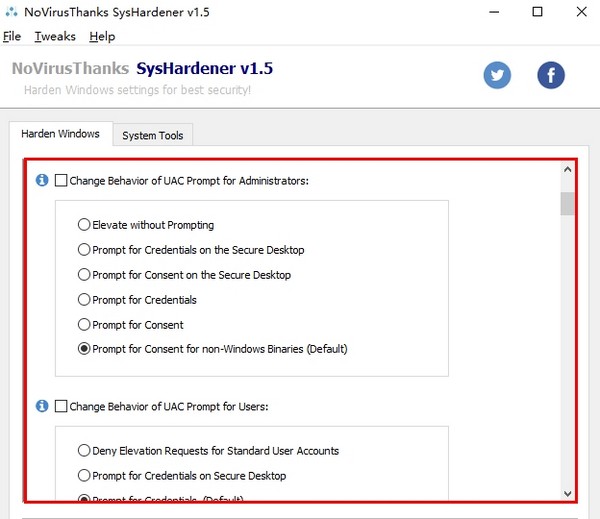Open the Twitter link icon
The height and width of the screenshot is (519, 600).
tap(497, 75)
